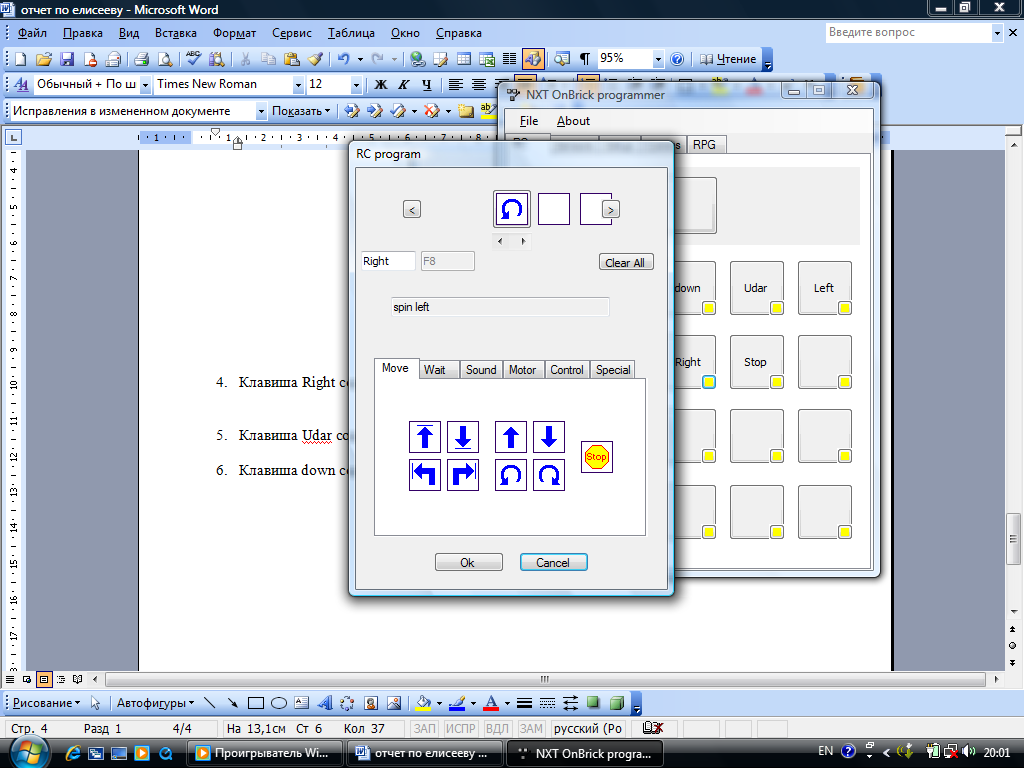Select the spin right move icon

[549, 475]
